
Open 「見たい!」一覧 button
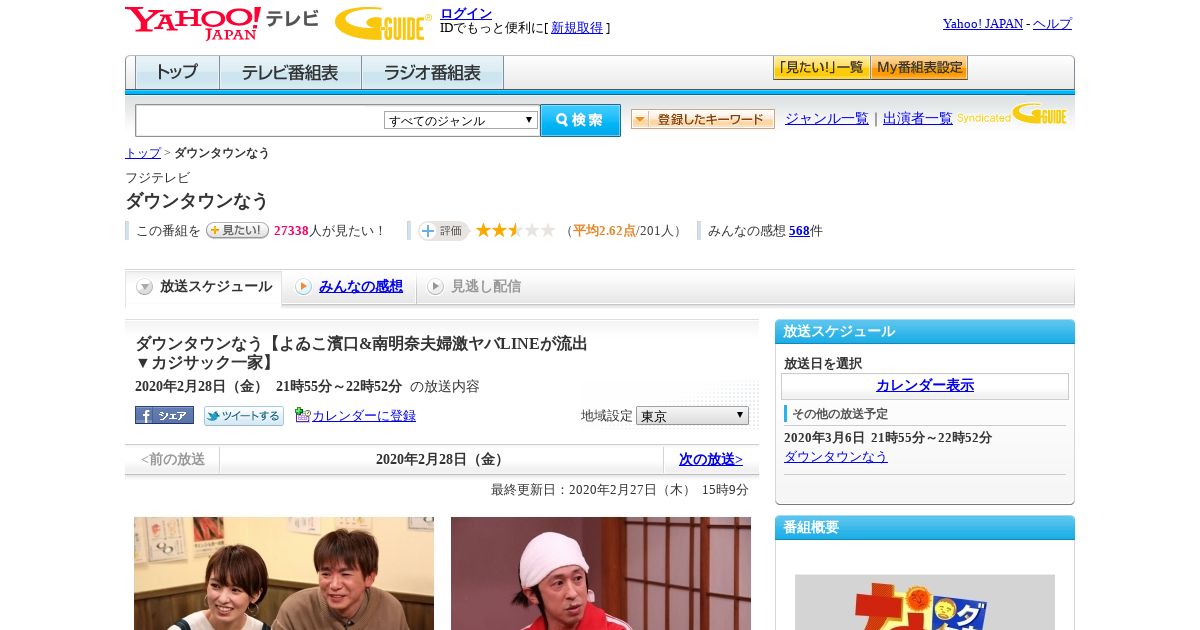pos(821,68)
